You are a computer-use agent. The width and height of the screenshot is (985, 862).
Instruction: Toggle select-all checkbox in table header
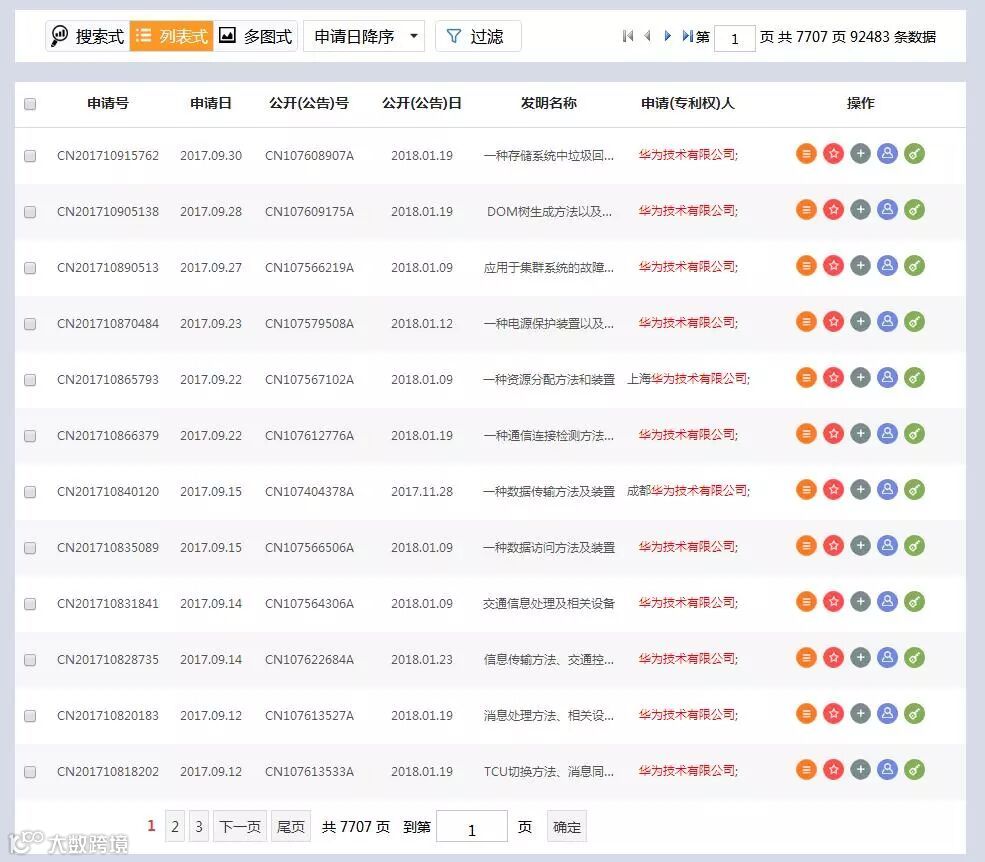click(30, 104)
